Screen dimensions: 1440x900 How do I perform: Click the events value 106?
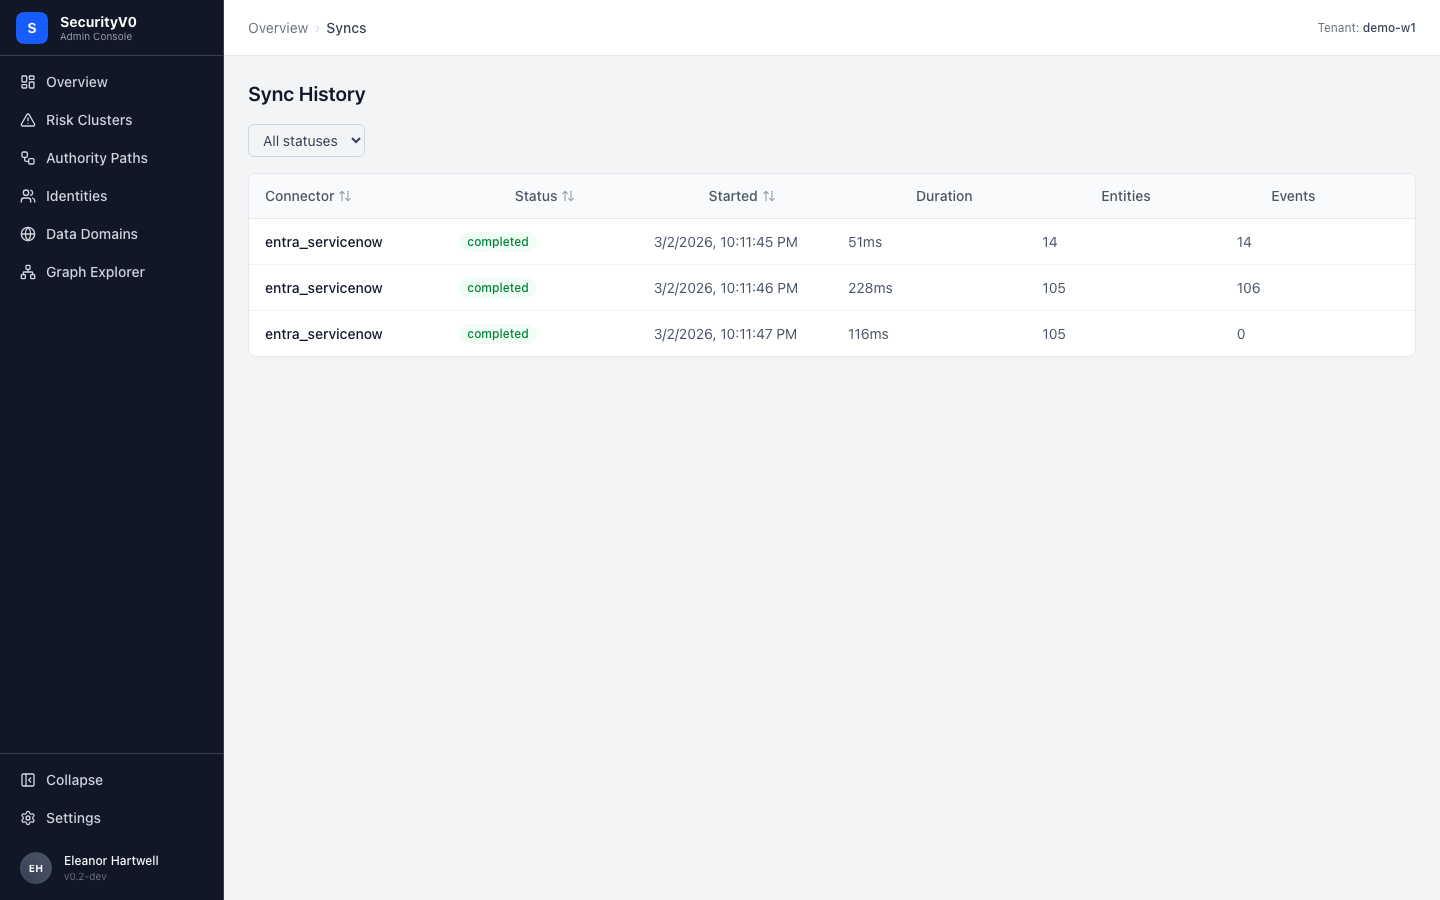point(1248,288)
